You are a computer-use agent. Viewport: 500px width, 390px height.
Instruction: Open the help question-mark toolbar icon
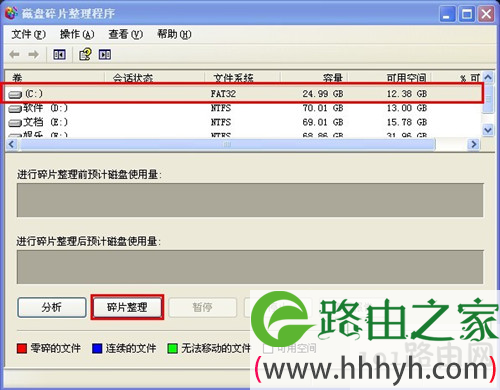click(85, 54)
